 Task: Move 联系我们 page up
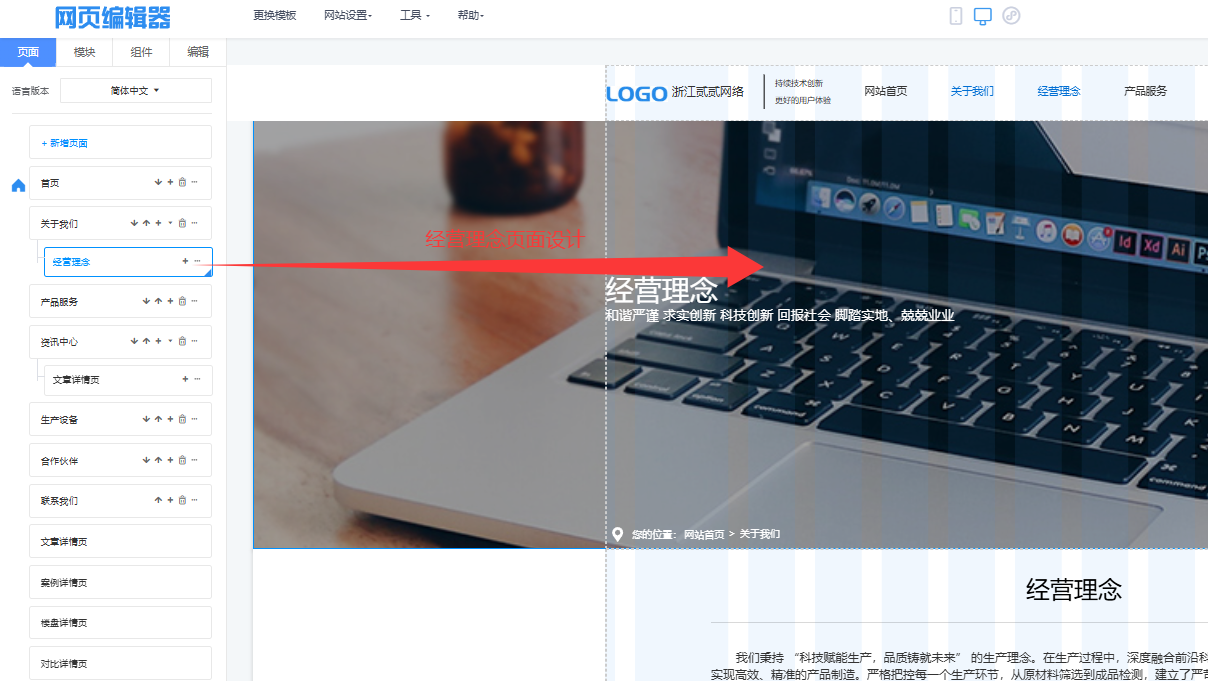(x=158, y=501)
